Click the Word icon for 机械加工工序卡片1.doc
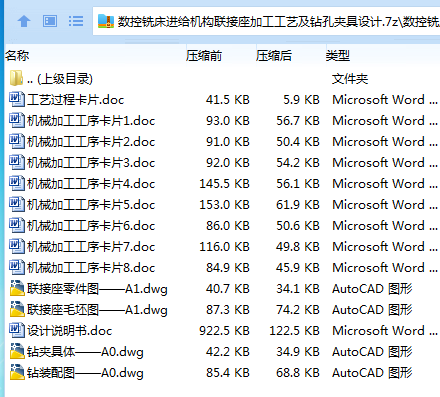This screenshot has height=397, width=440. pos(17,120)
